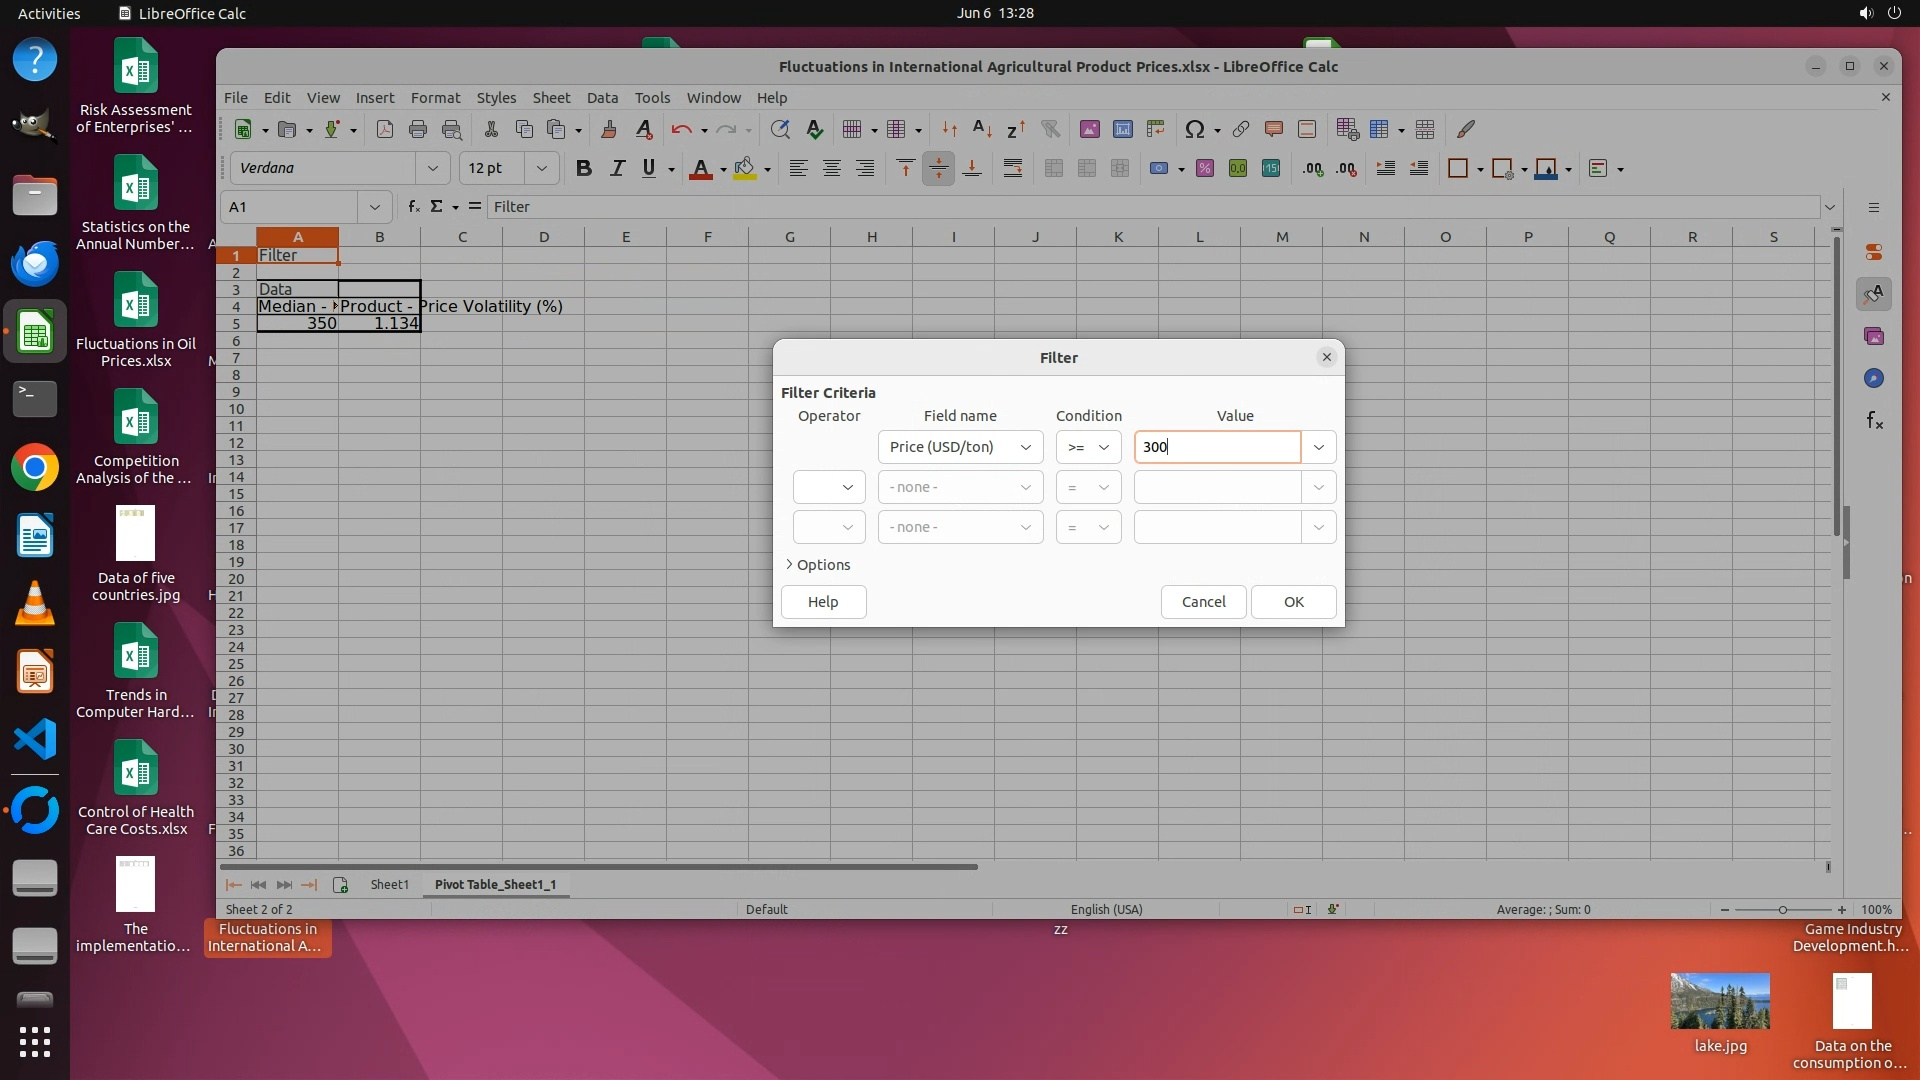Click the Format as Percent icon
The width and height of the screenshot is (1920, 1080).
(1205, 168)
